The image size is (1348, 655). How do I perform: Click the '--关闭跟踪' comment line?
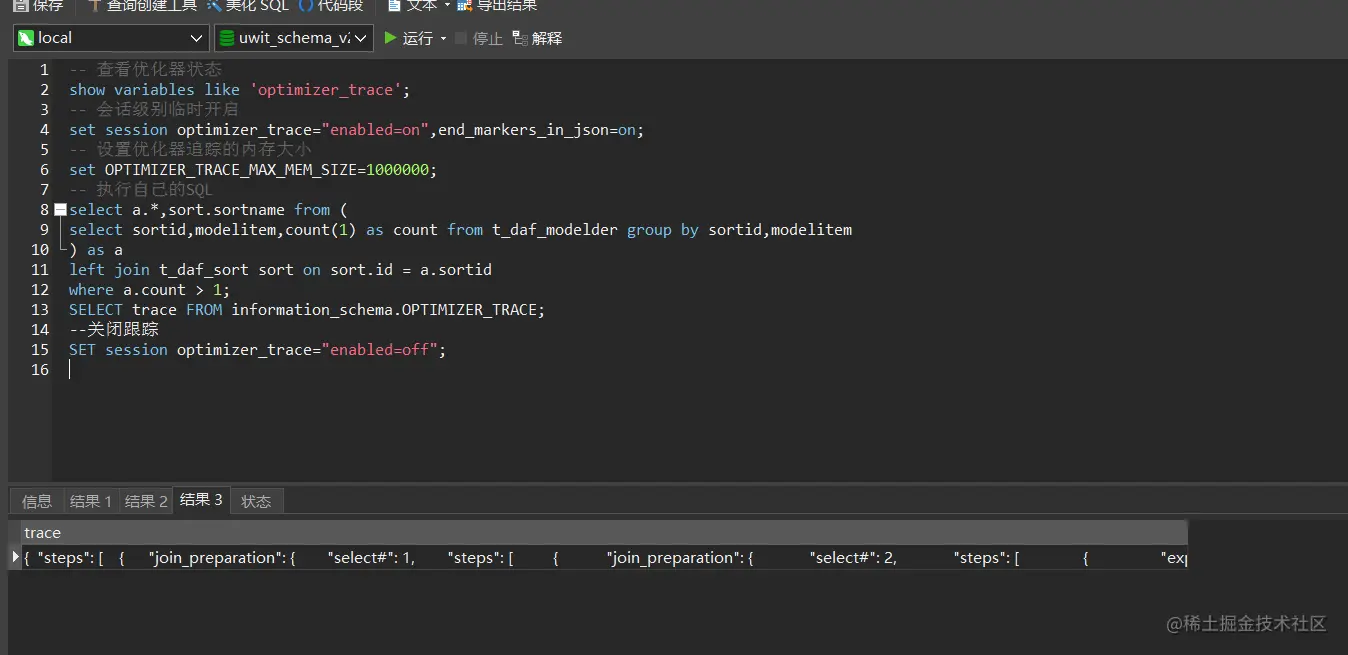click(x=114, y=330)
